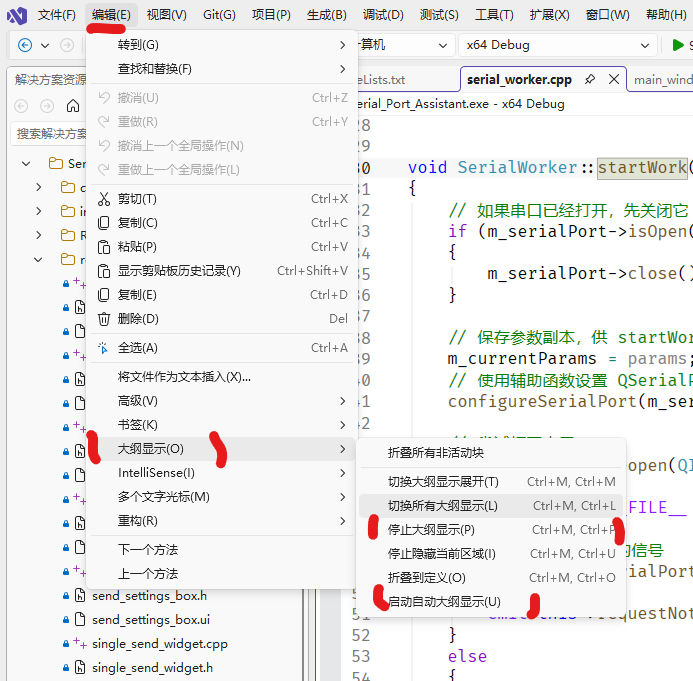Open the 扩展(X) menu
This screenshot has width=693, height=681.
[549, 15]
